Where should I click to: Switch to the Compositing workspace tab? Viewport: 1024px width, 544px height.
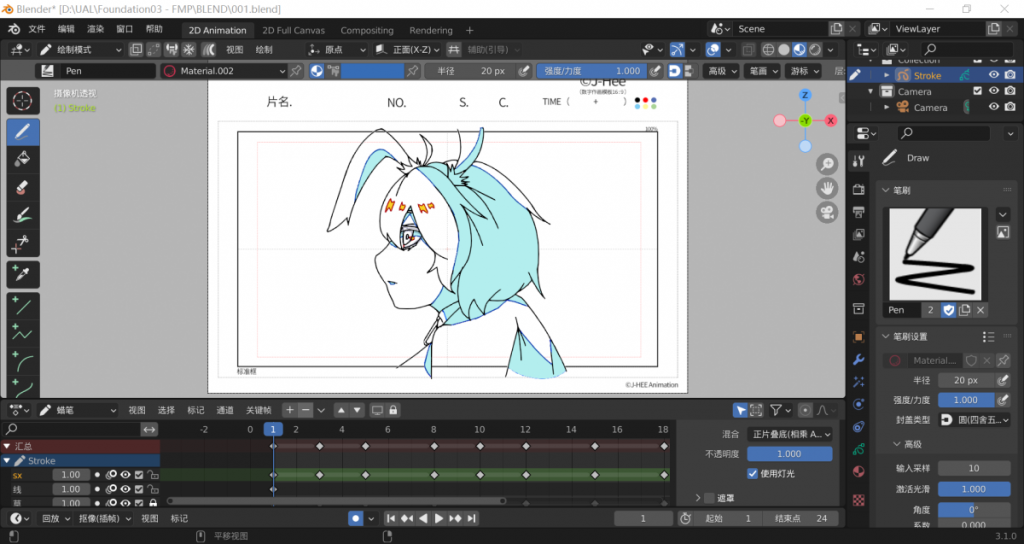click(367, 30)
